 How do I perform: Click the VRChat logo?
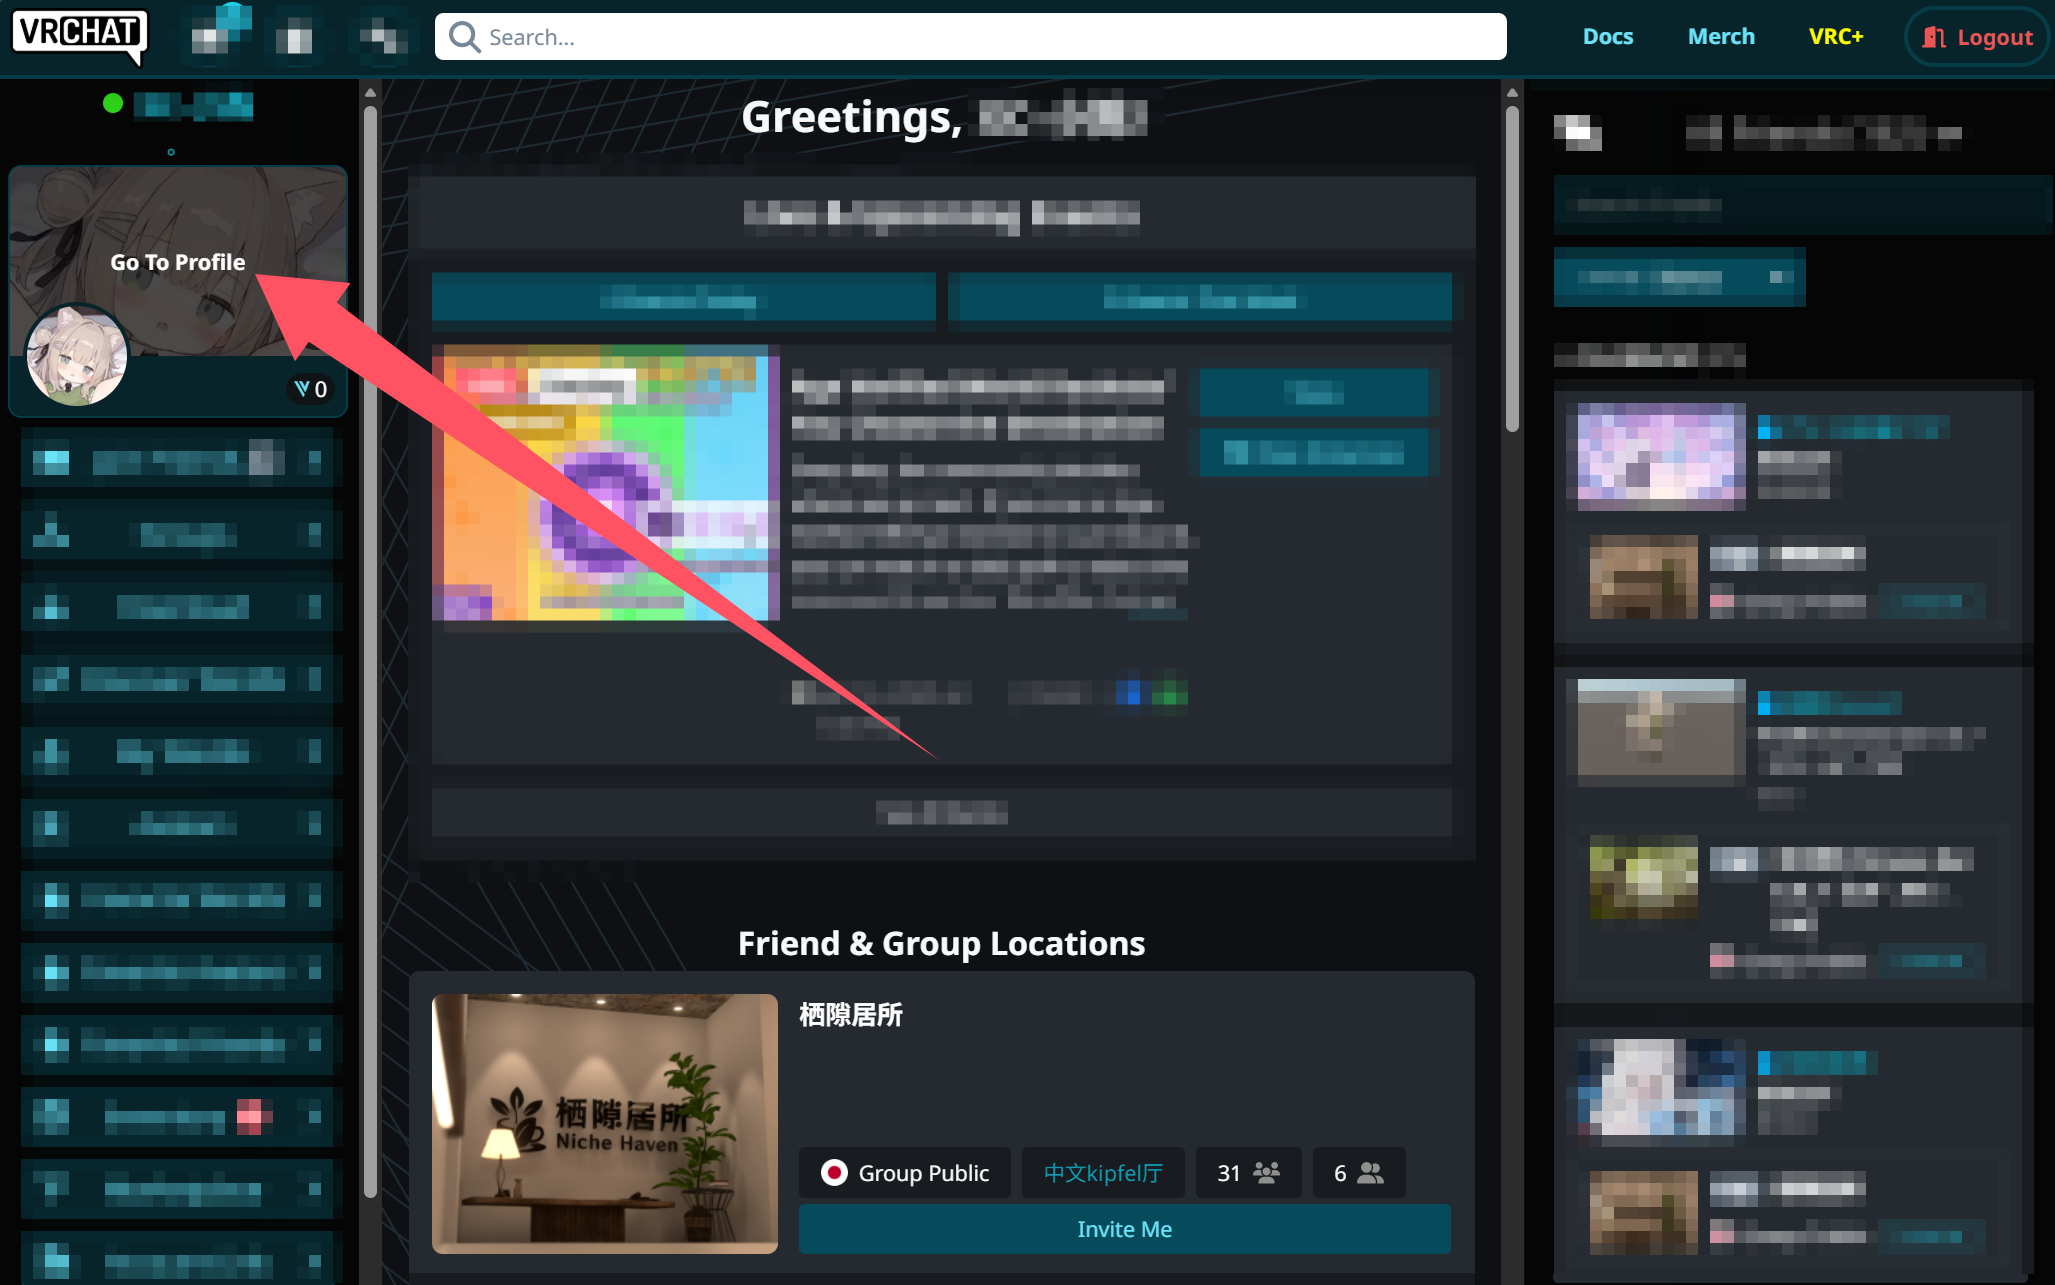tap(80, 36)
